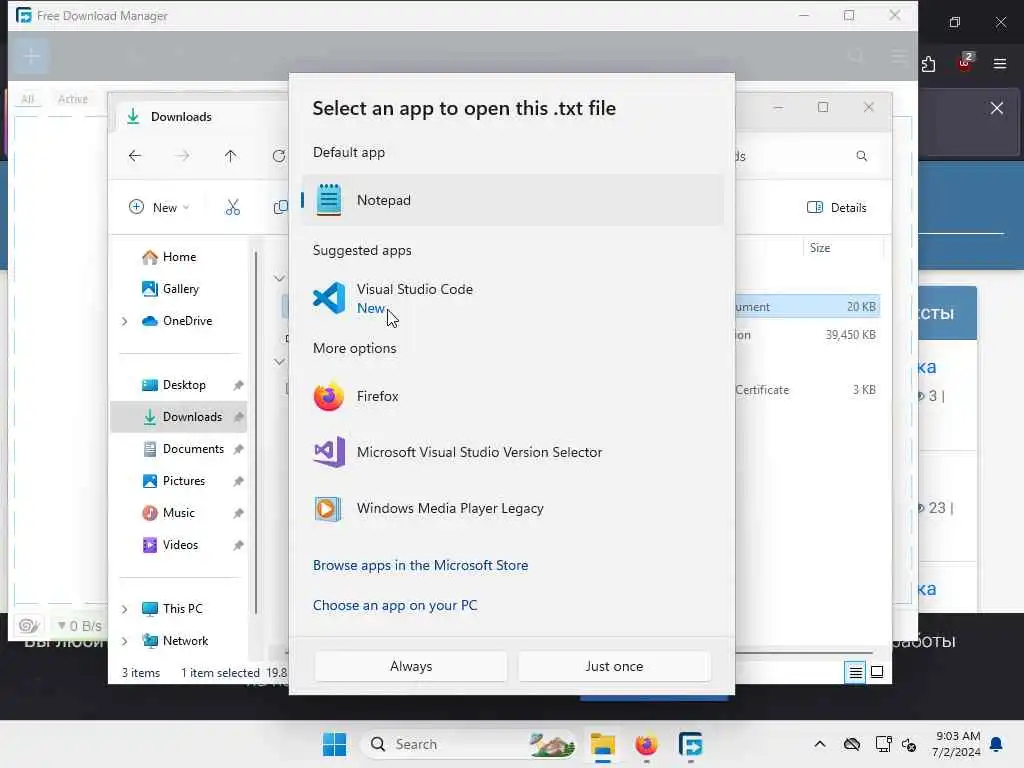This screenshot has width=1024, height=768.
Task: Open Documents quick access folder
Action: 193,449
